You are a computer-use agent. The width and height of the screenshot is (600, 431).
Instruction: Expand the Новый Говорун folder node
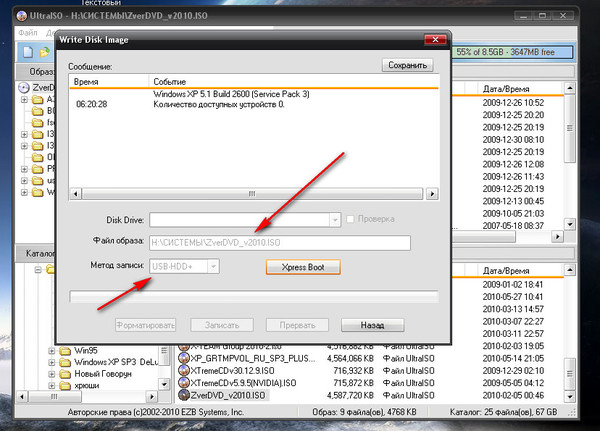(52, 374)
